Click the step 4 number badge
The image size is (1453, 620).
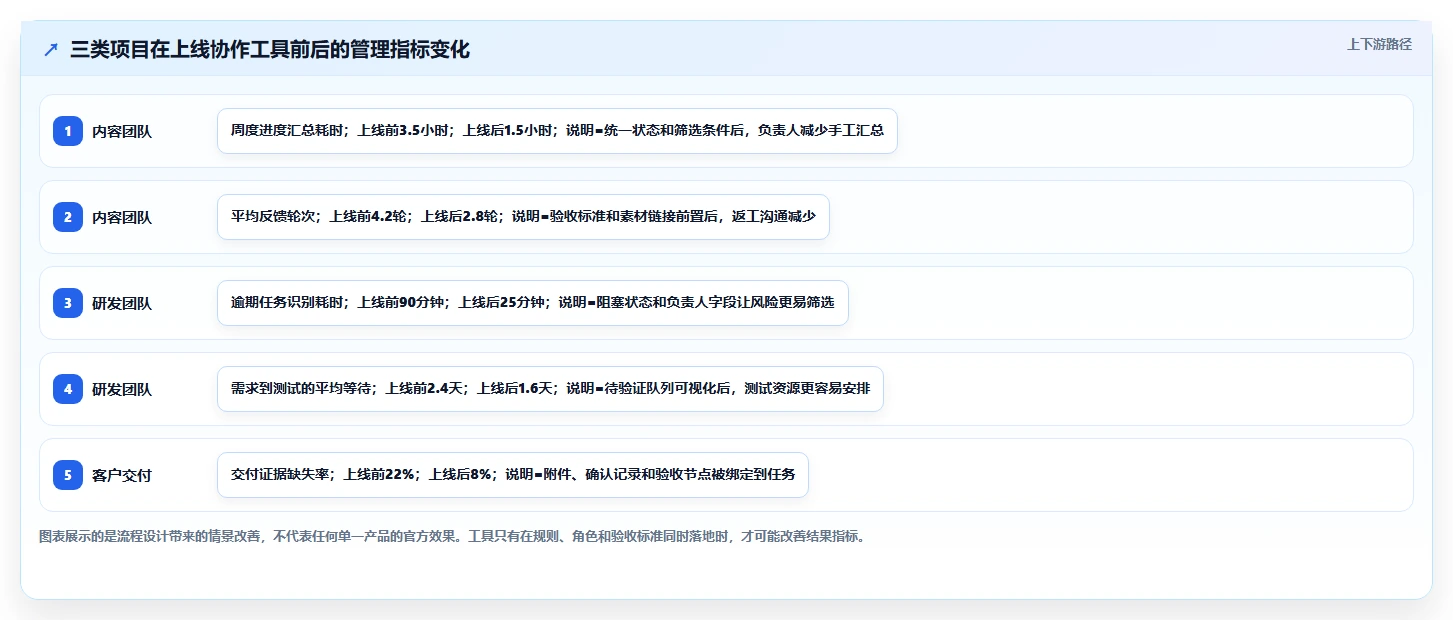[x=68, y=389]
